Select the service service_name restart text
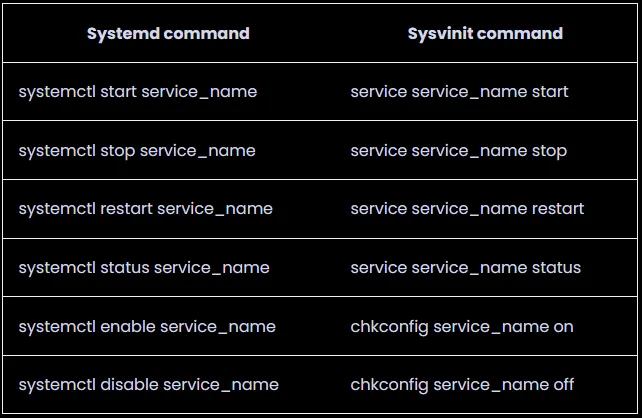This screenshot has height=418, width=642. [467, 209]
